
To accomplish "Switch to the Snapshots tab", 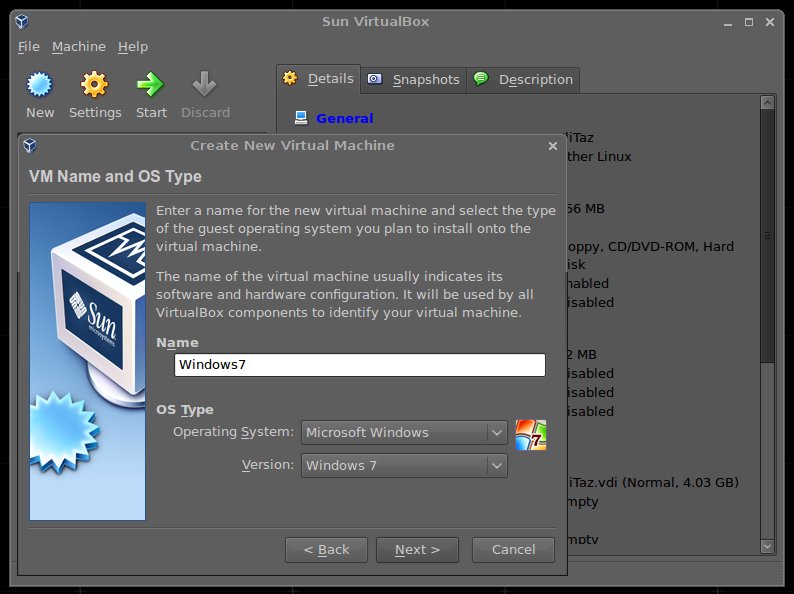I will (414, 80).
